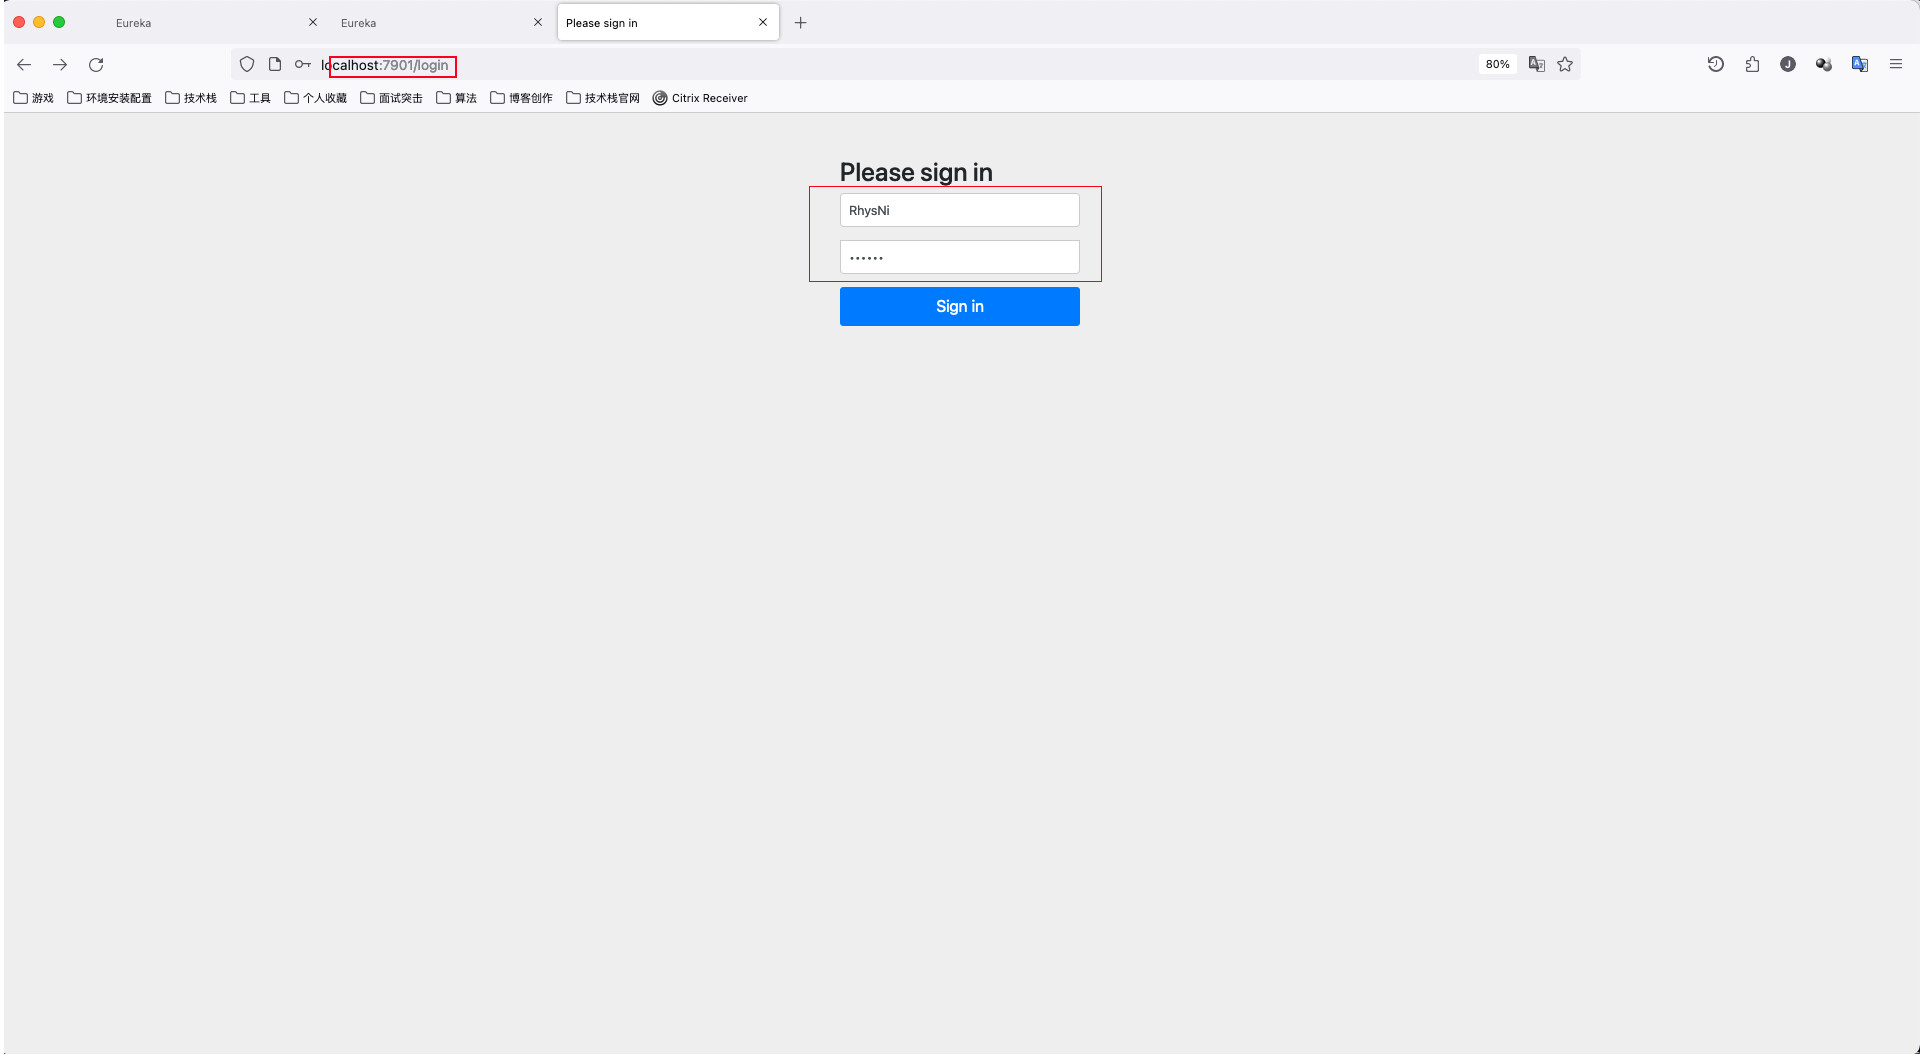Open the 环境安装配置 bookmarks folder
The width and height of the screenshot is (1920, 1055).
pos(110,98)
